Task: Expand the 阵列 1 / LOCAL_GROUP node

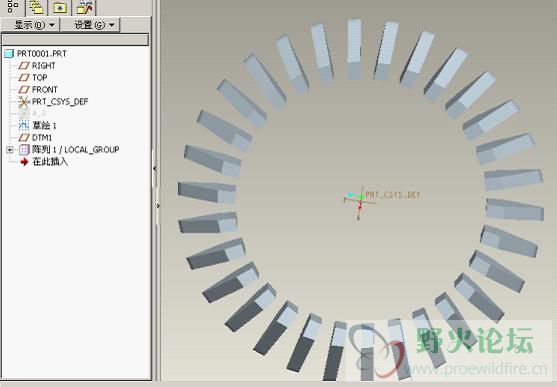Action: pyautogui.click(x=10, y=150)
